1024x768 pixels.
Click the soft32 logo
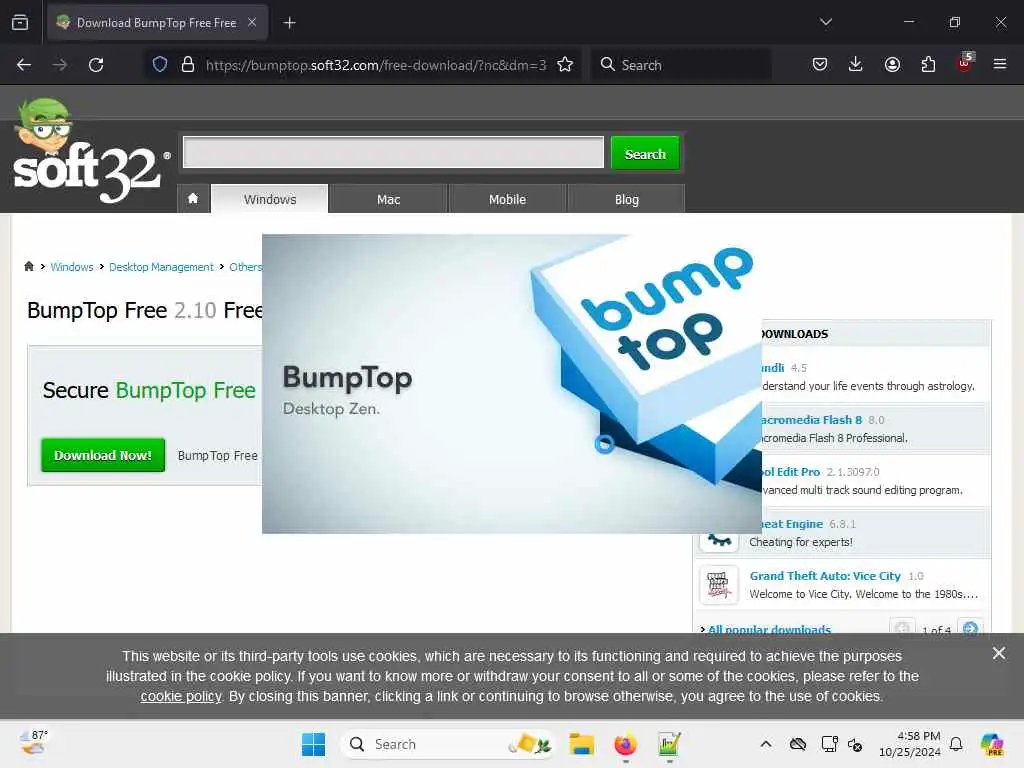(89, 152)
